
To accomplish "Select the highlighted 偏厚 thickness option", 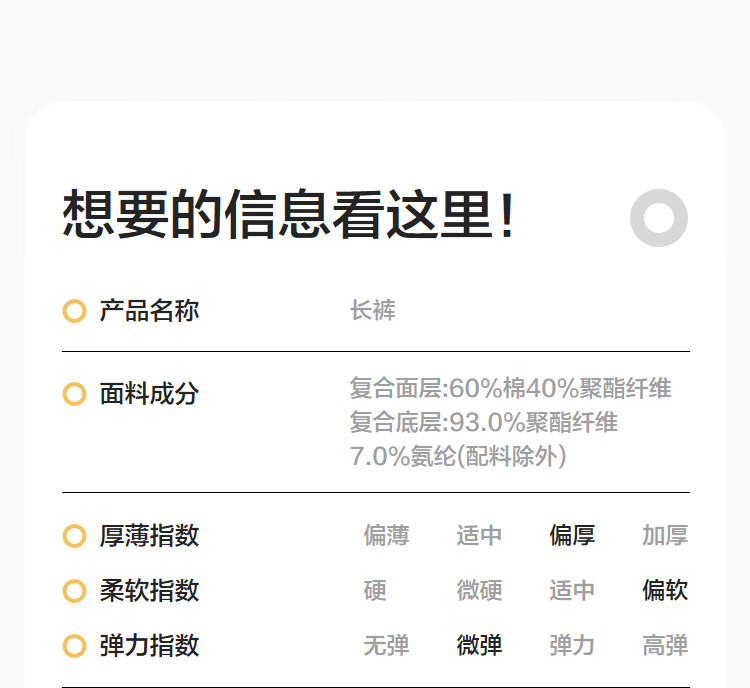I will point(572,535).
